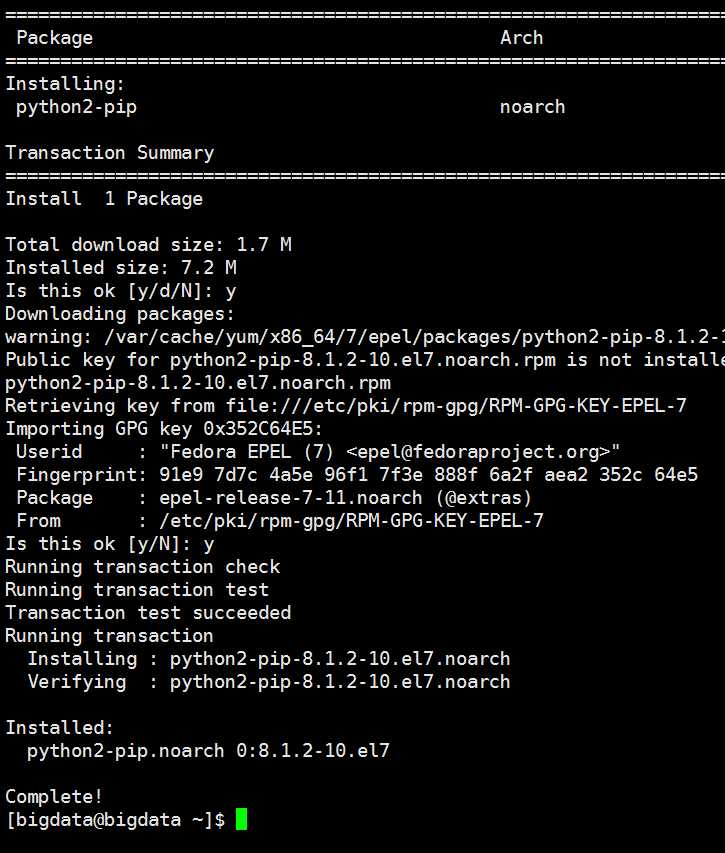The width and height of the screenshot is (725, 853).
Task: Click the first Is this ok [y/d/N] prompt
Action: 121,290
